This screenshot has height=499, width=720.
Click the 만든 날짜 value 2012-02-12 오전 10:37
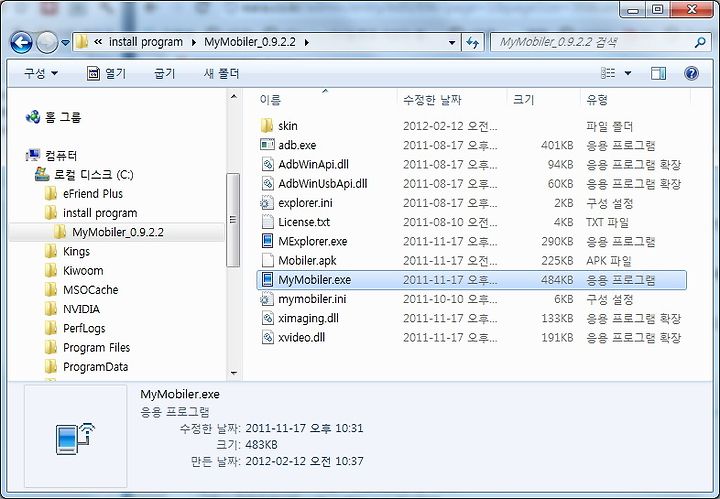click(x=304, y=460)
